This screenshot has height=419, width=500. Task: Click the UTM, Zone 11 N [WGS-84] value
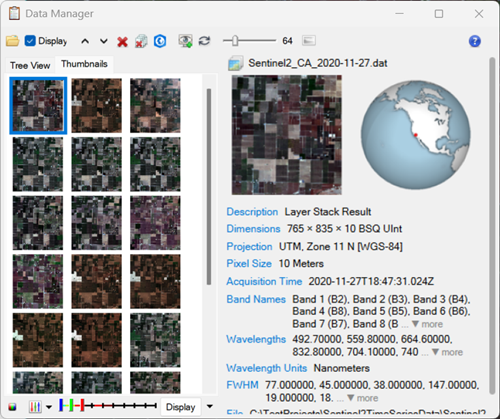pyautogui.click(x=341, y=247)
